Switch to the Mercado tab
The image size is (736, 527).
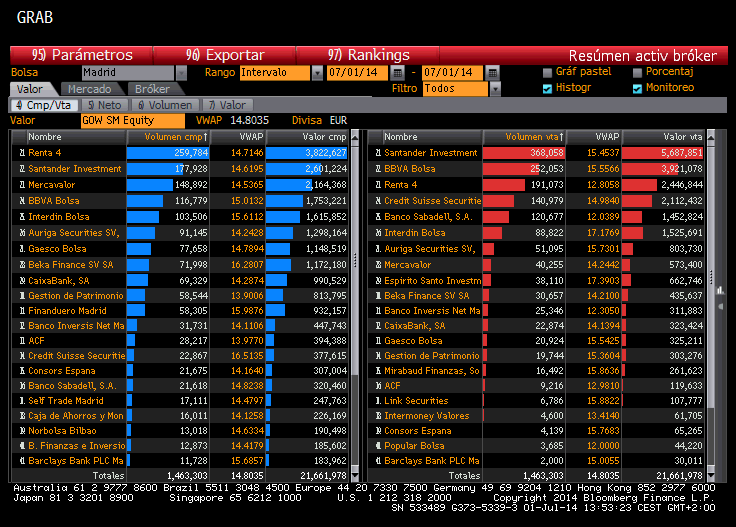[x=90, y=89]
